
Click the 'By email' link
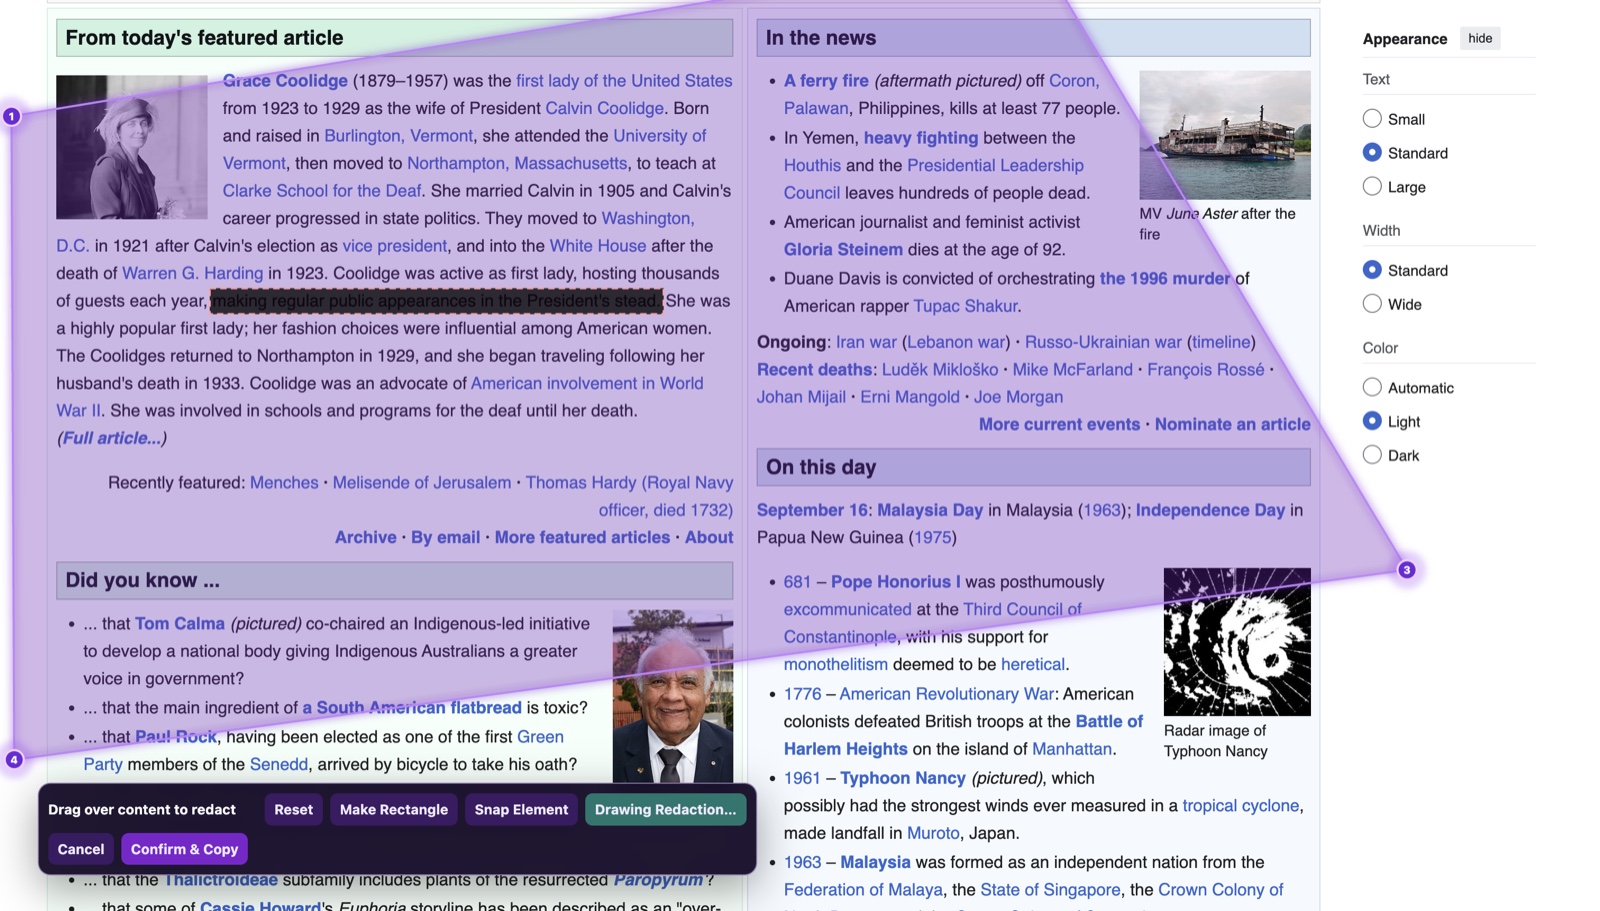pyautogui.click(x=445, y=537)
